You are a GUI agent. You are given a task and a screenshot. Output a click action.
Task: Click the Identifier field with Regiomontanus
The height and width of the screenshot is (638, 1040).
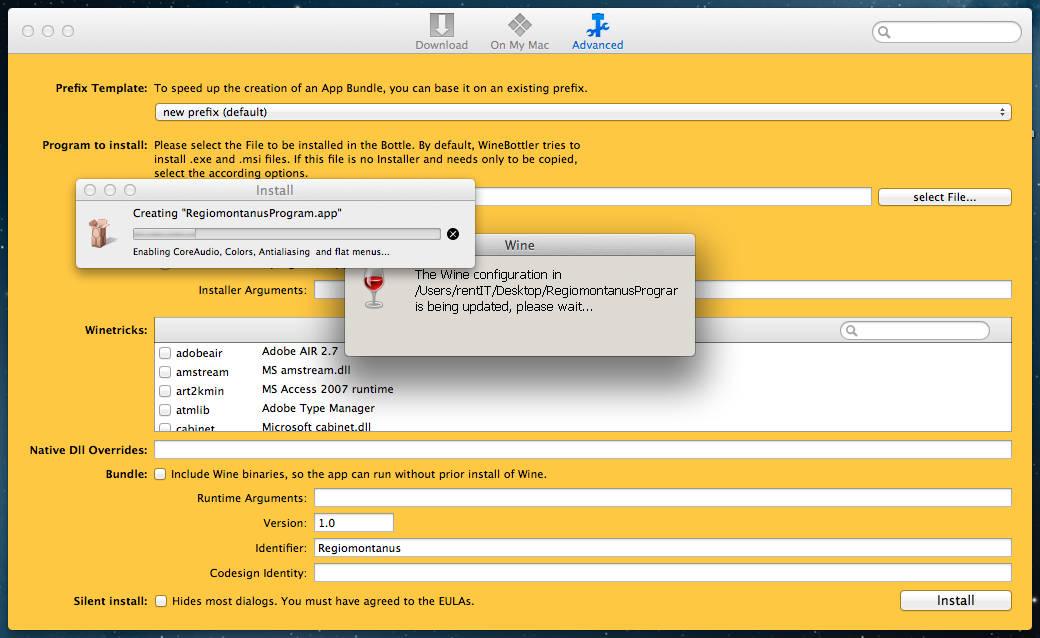(663, 548)
